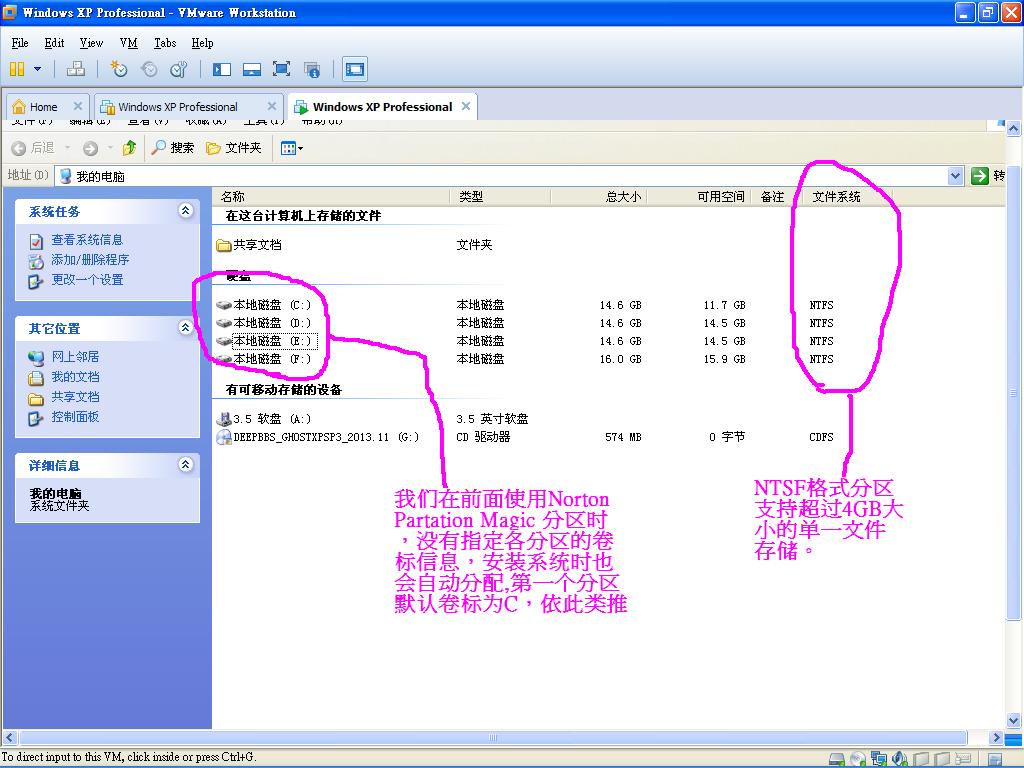This screenshot has height=768, width=1024.
Task: Select drive 本地磁盘 (D:)
Action: pos(264,323)
